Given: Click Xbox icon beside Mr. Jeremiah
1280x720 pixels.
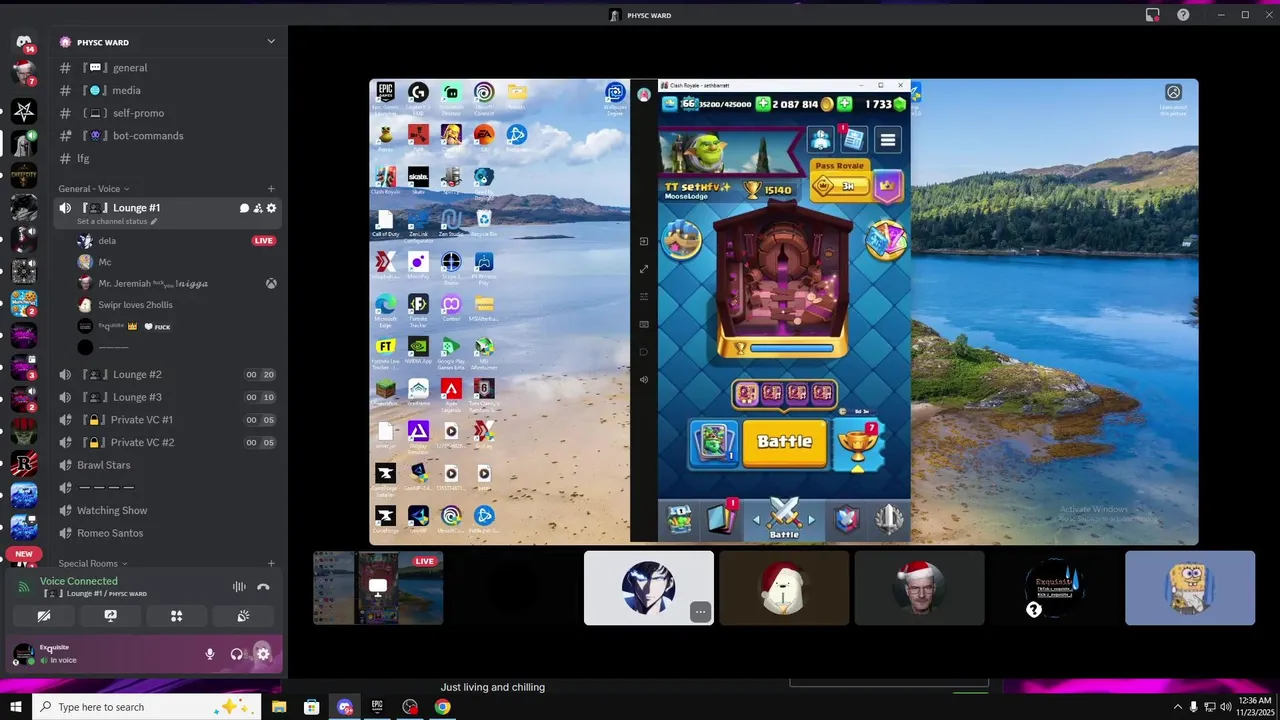Looking at the screenshot, I should click(x=271, y=284).
